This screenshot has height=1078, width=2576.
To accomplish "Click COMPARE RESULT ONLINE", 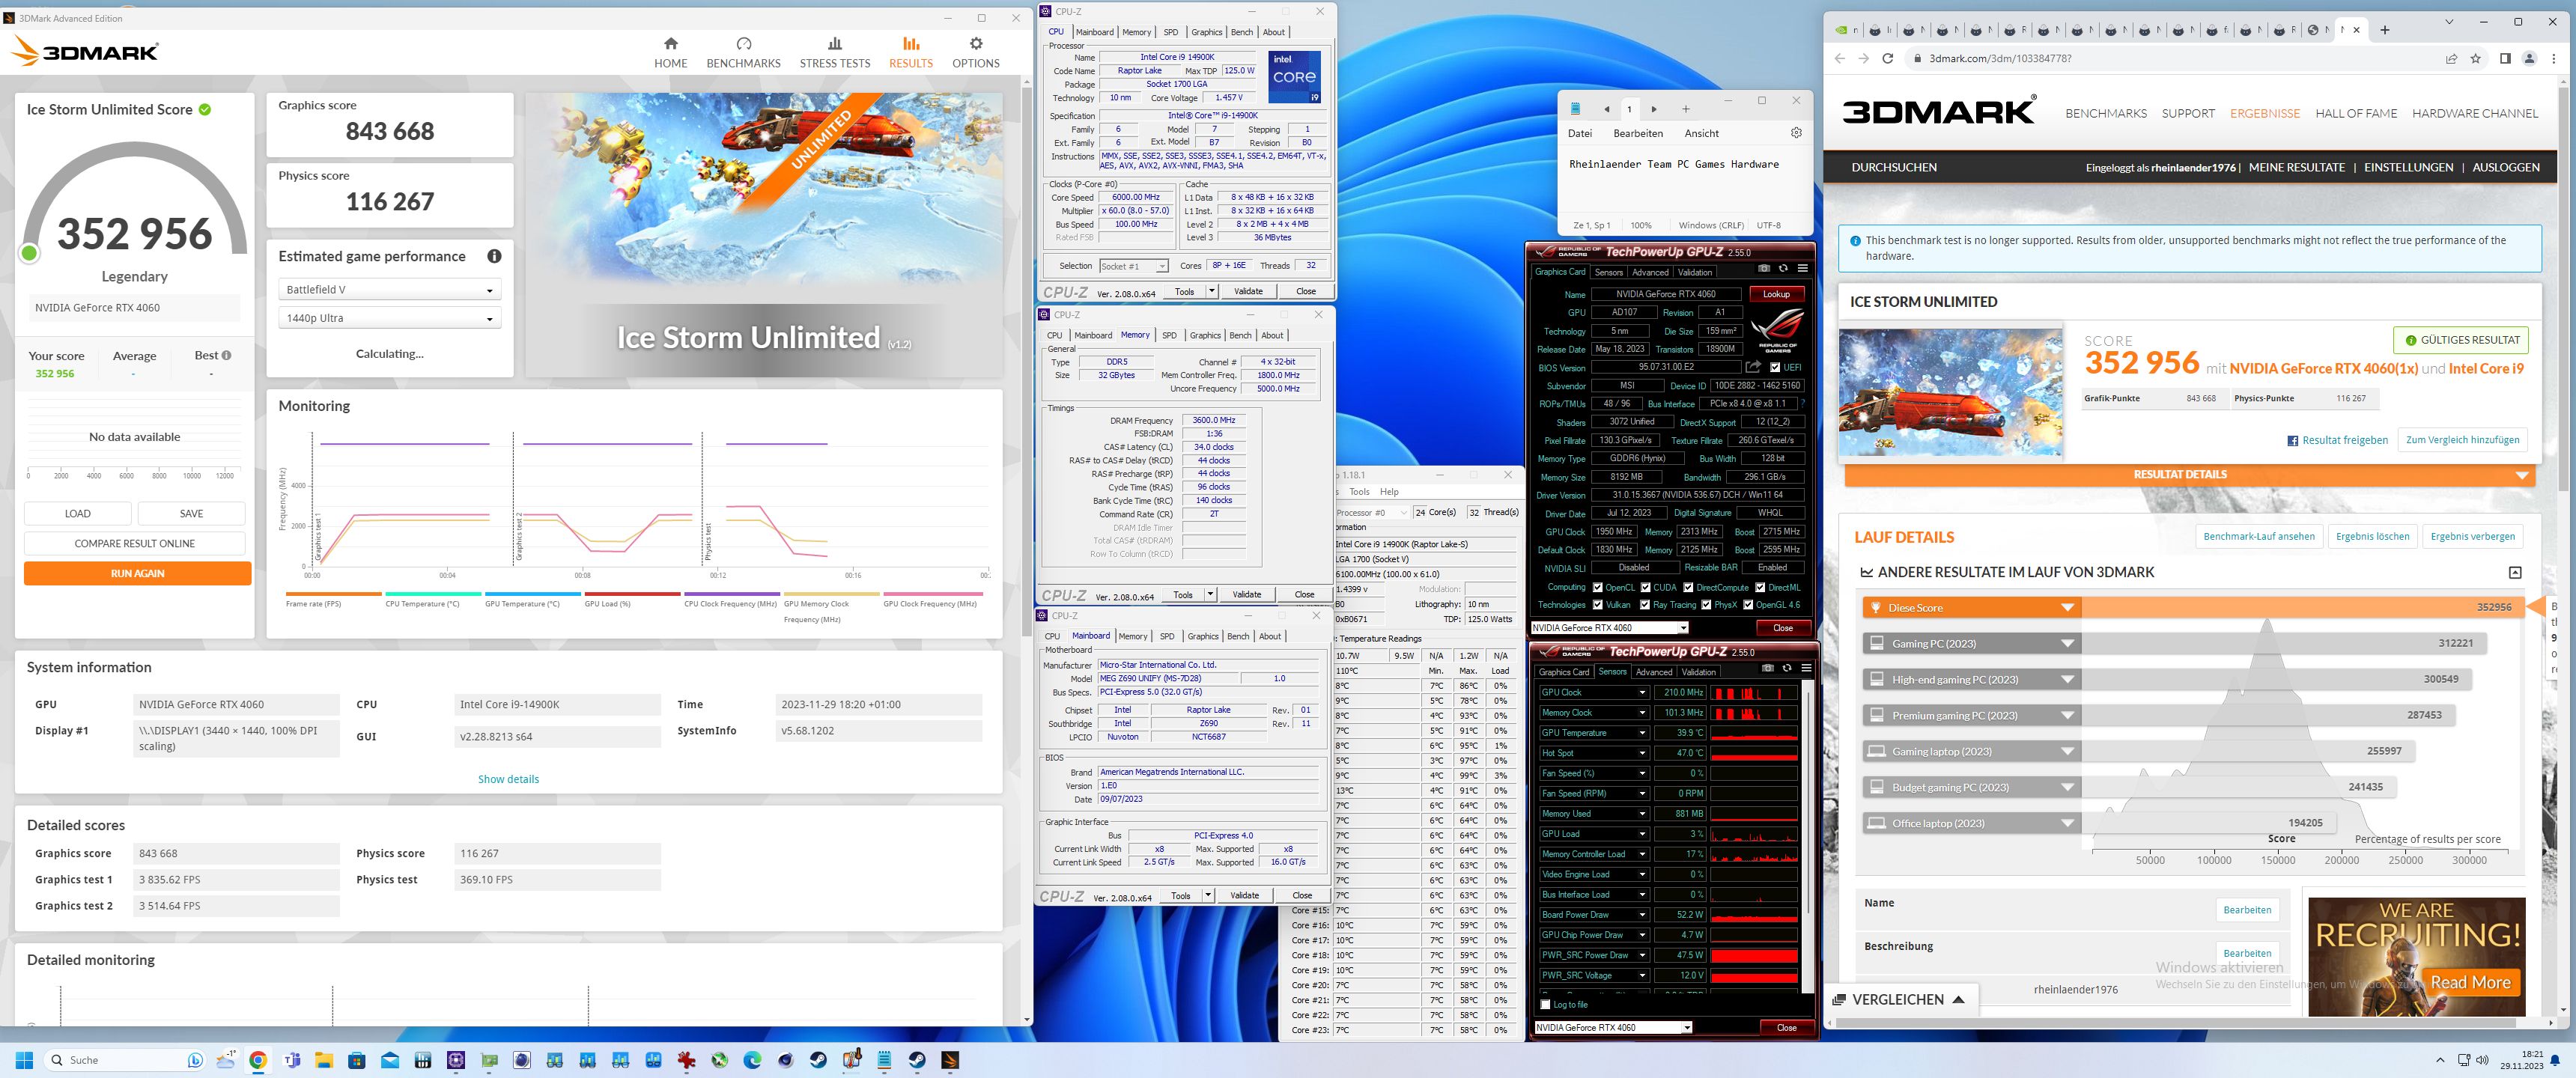I will pos(134,543).
